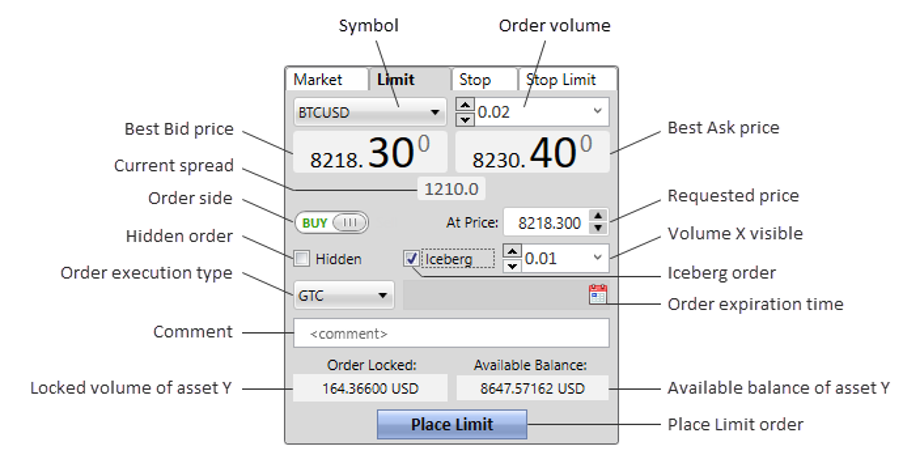This screenshot has width=904, height=464.
Task: Raise At Price using up arrow
Action: (599, 216)
